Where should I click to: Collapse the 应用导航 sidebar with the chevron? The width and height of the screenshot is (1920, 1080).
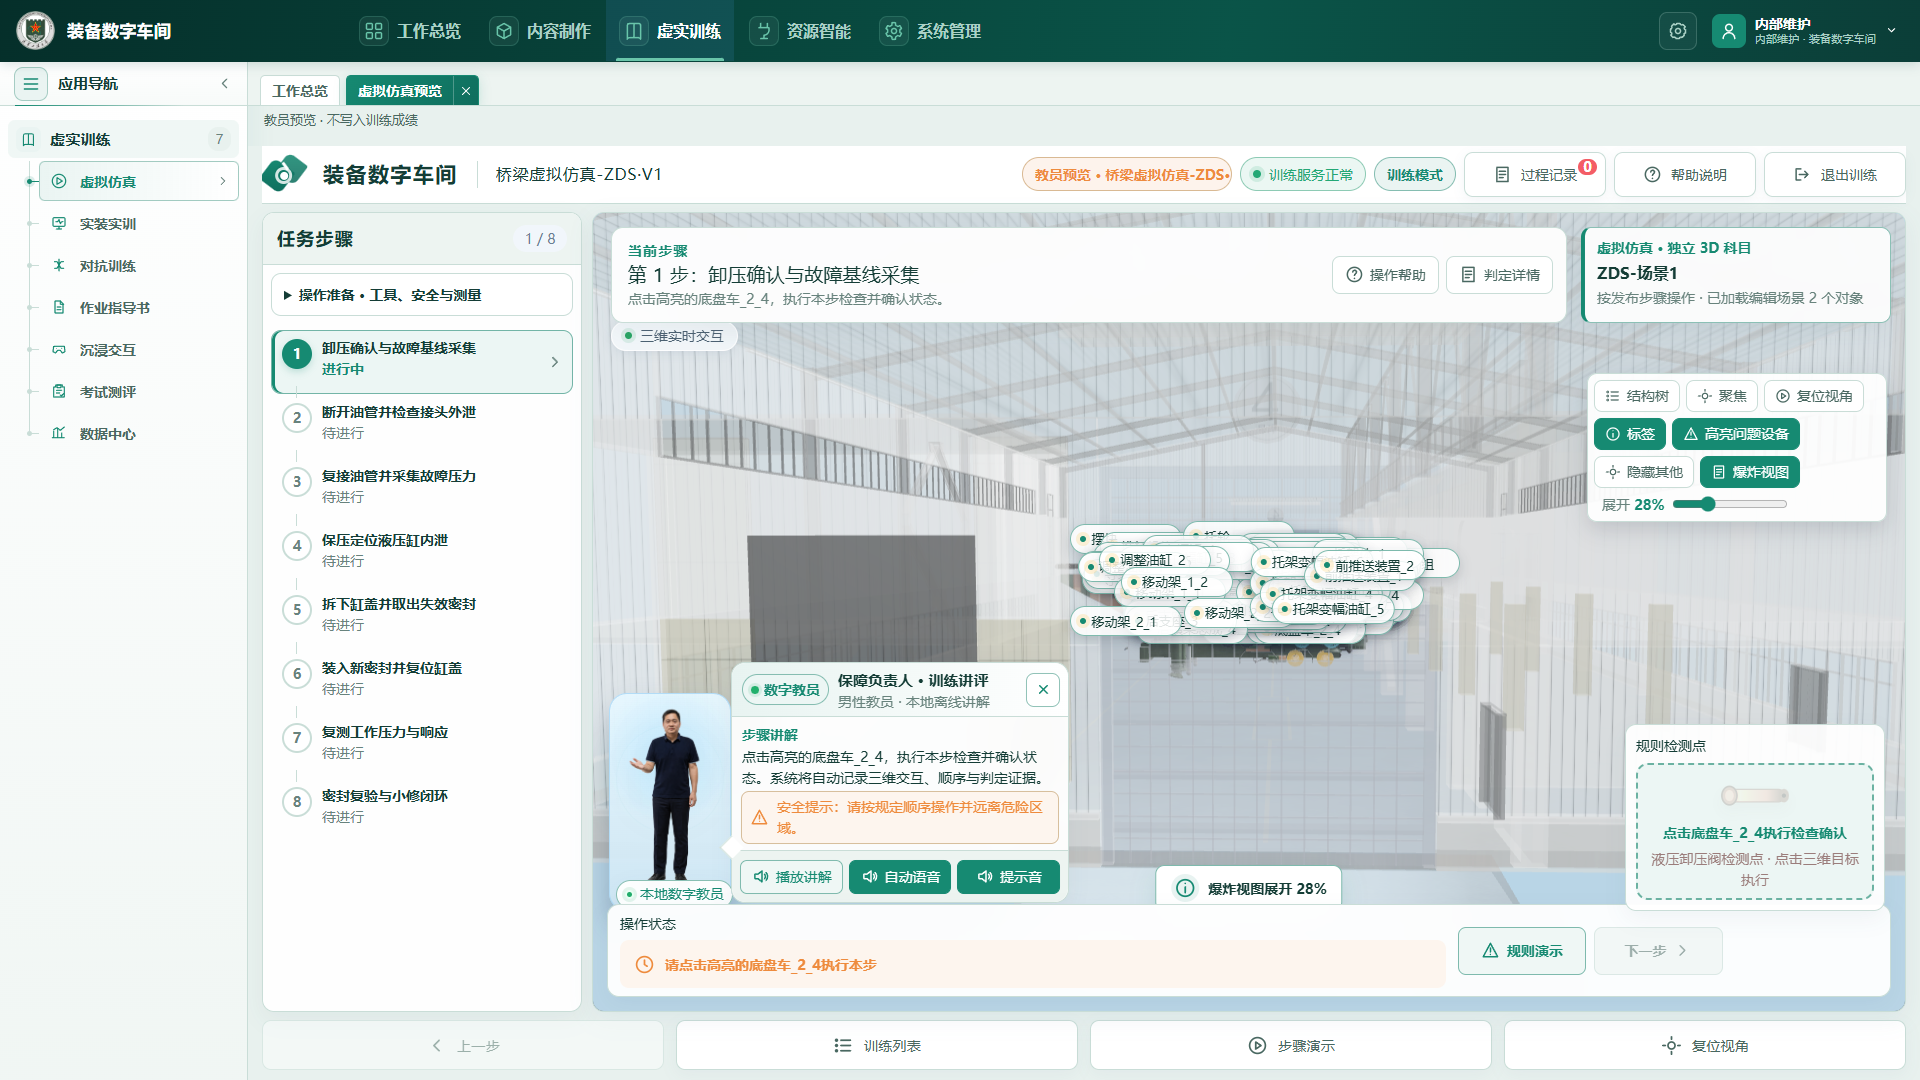[225, 84]
